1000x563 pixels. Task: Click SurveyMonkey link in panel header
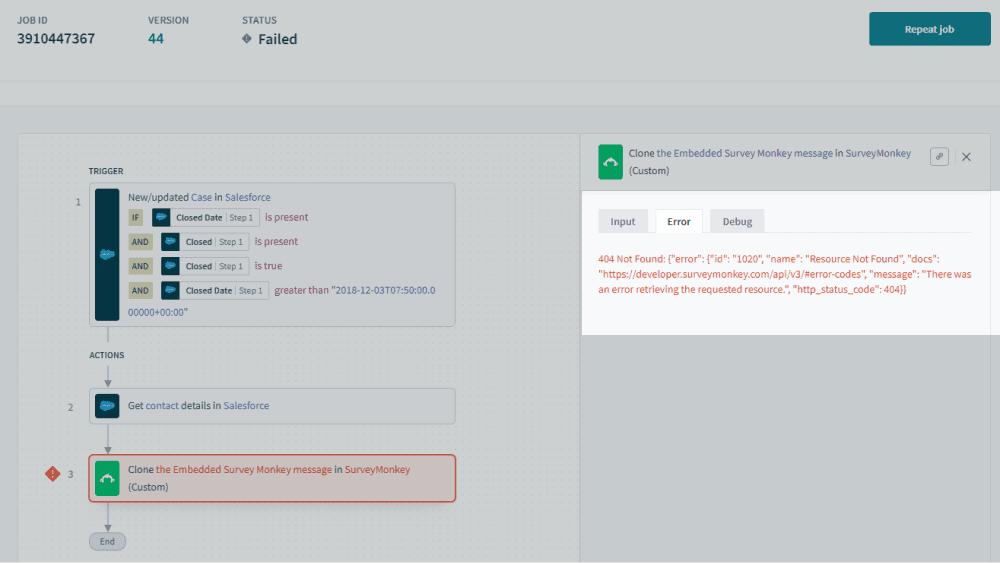[878, 153]
